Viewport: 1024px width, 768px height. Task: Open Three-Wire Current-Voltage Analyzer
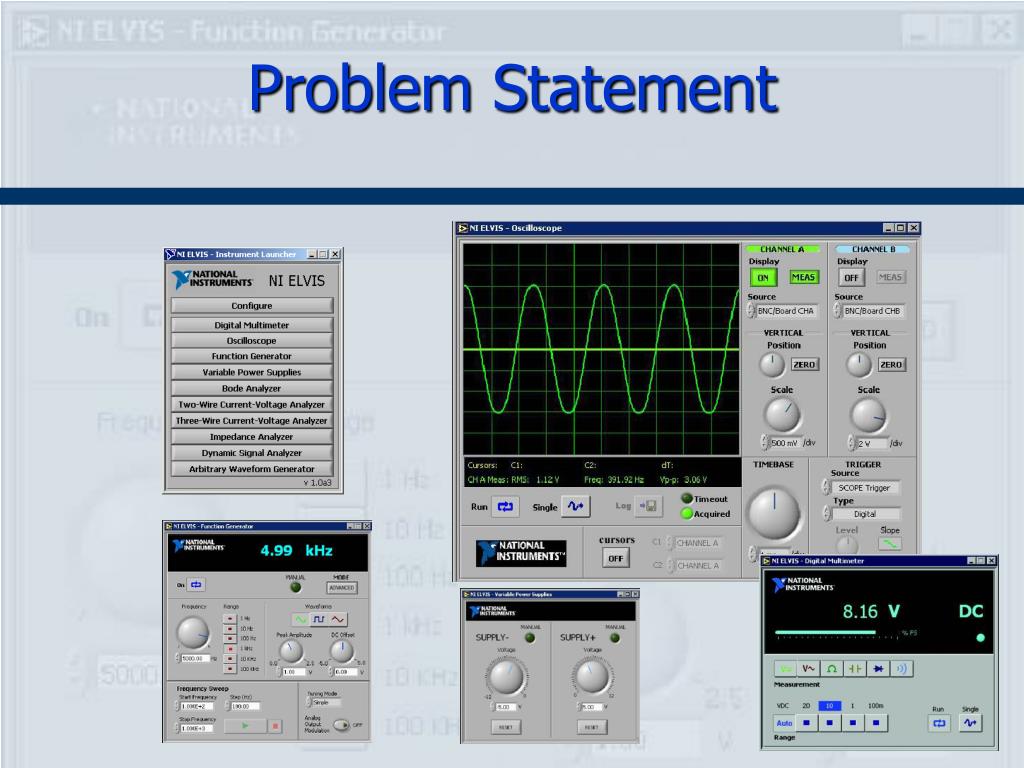click(x=251, y=421)
